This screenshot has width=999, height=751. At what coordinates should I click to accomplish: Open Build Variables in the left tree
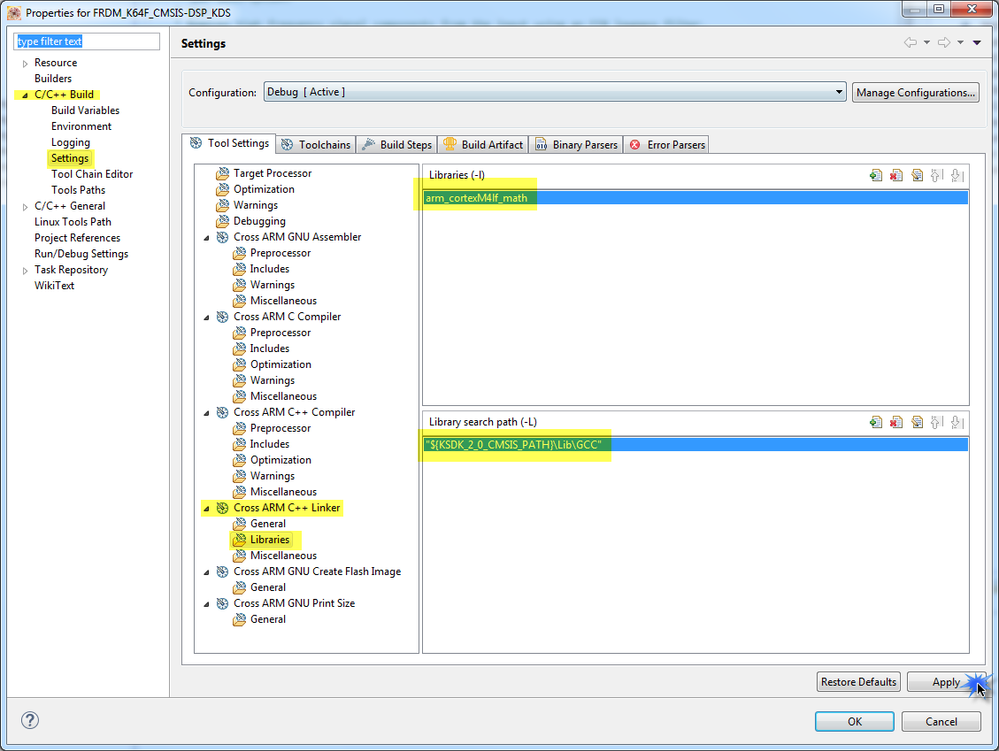(x=85, y=110)
